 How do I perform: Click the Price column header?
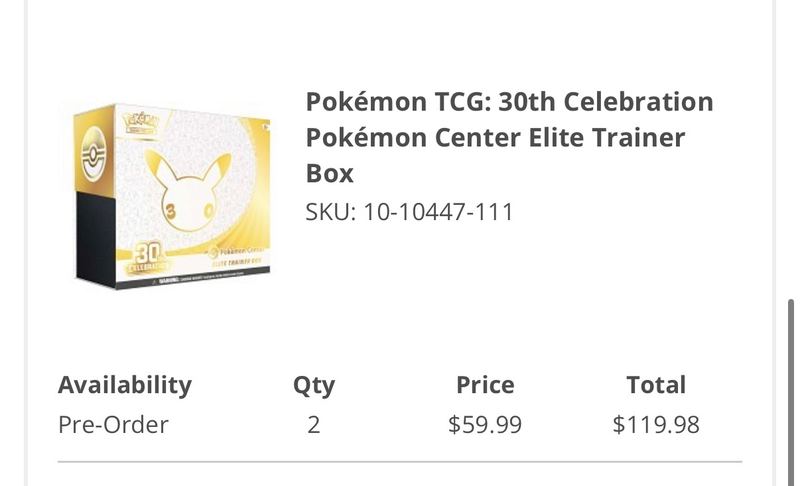(485, 385)
